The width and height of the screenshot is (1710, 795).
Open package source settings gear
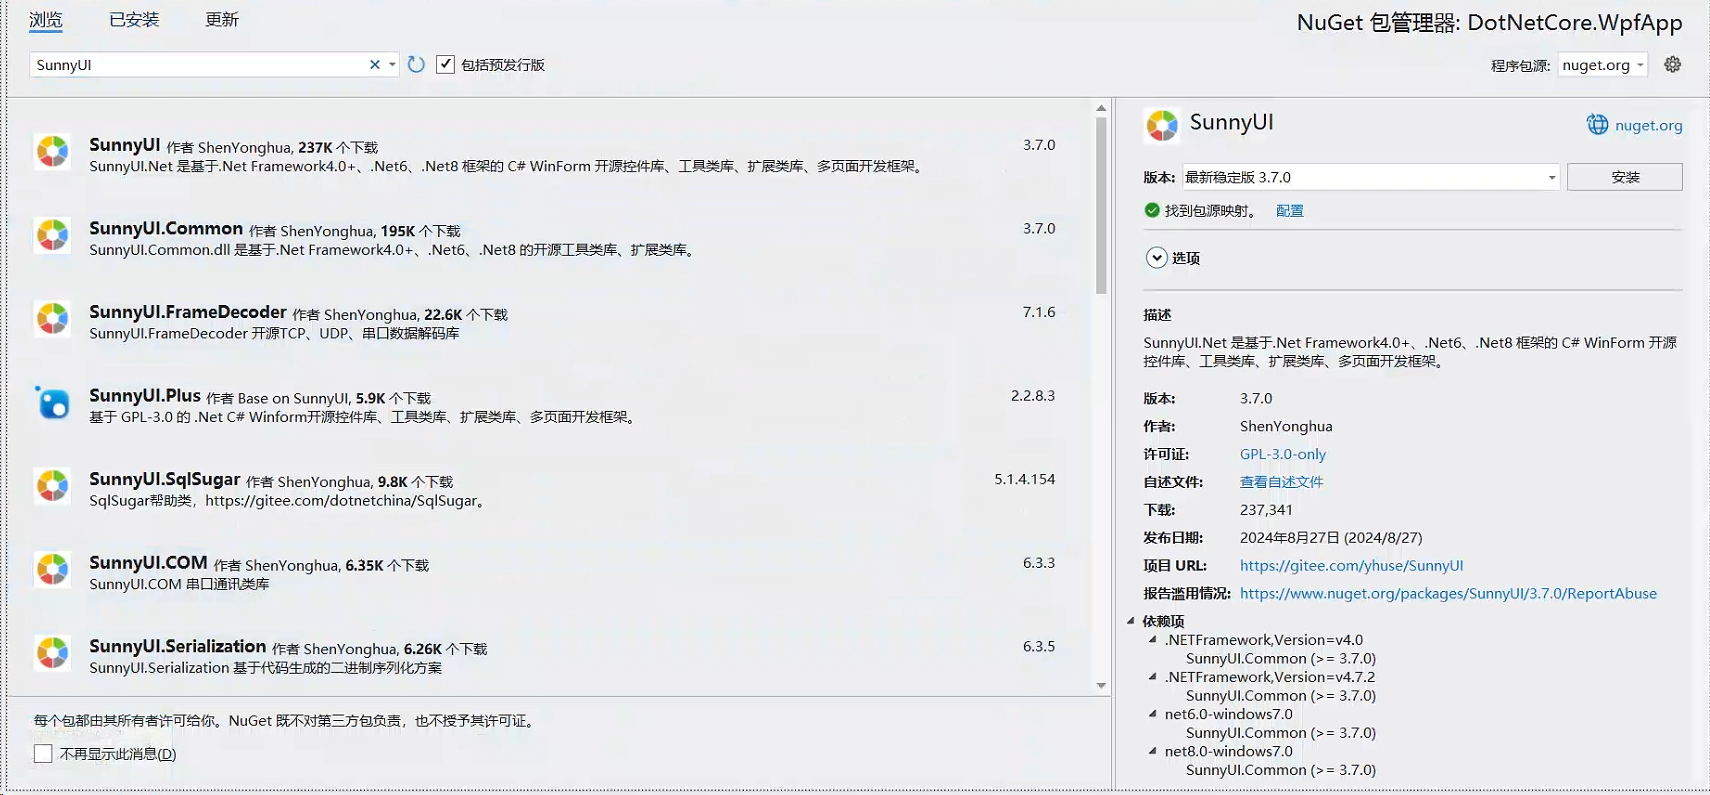[x=1672, y=64]
